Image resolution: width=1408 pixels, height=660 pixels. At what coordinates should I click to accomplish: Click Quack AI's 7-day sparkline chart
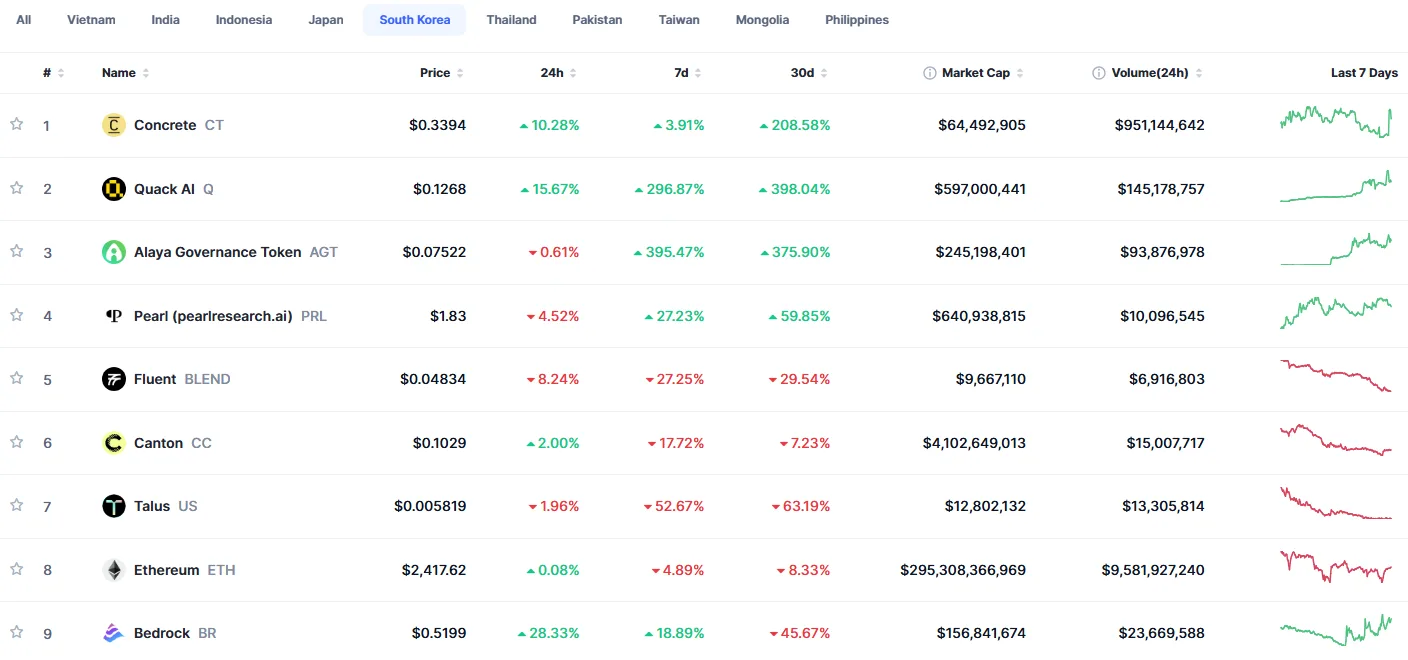1335,186
